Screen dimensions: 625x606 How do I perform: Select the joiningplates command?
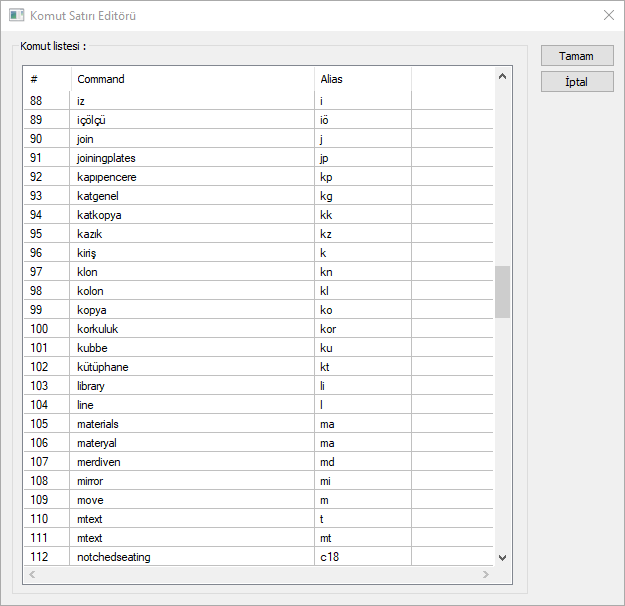(x=106, y=158)
